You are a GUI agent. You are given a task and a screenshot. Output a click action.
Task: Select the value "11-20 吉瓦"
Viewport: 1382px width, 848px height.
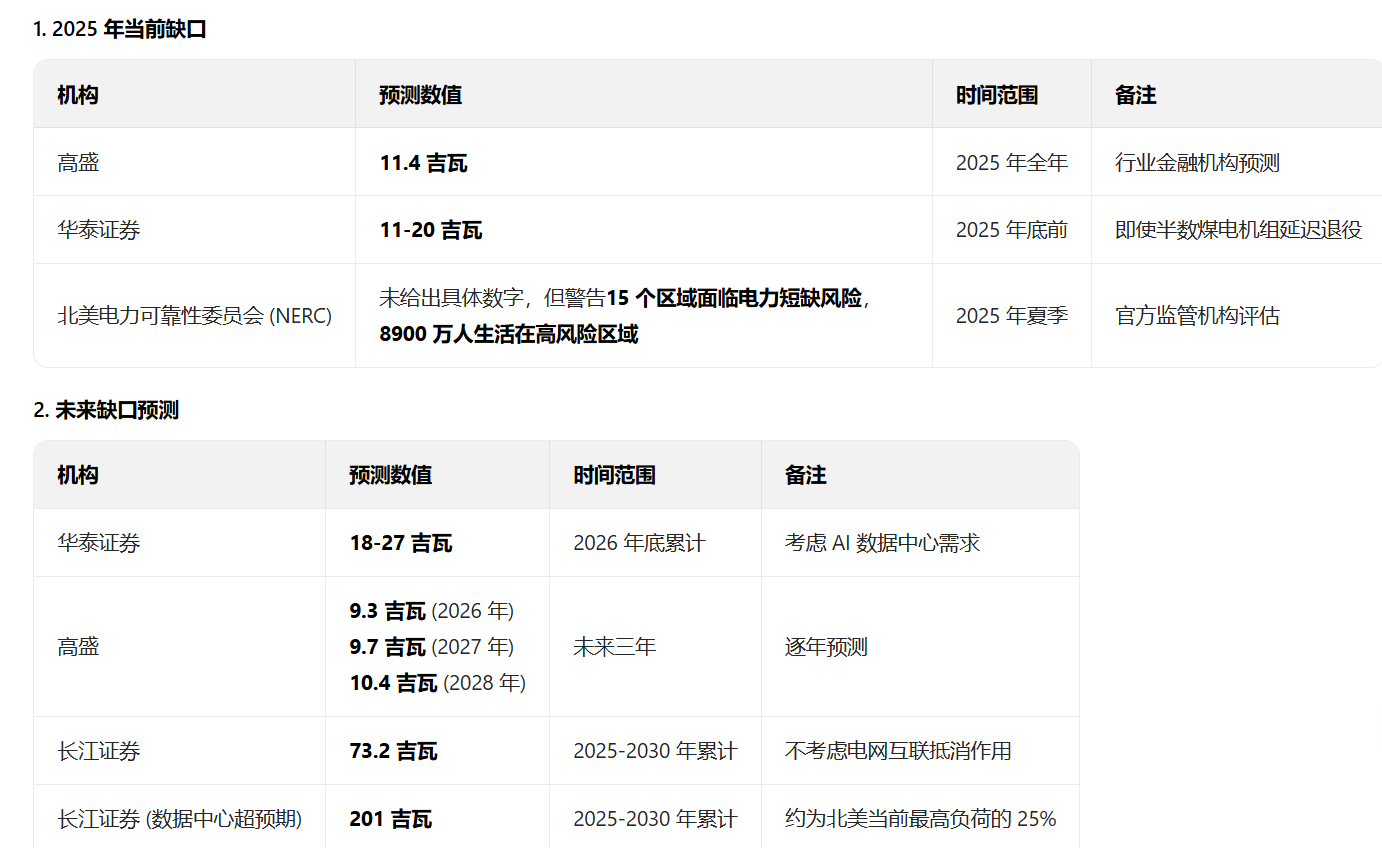431,230
